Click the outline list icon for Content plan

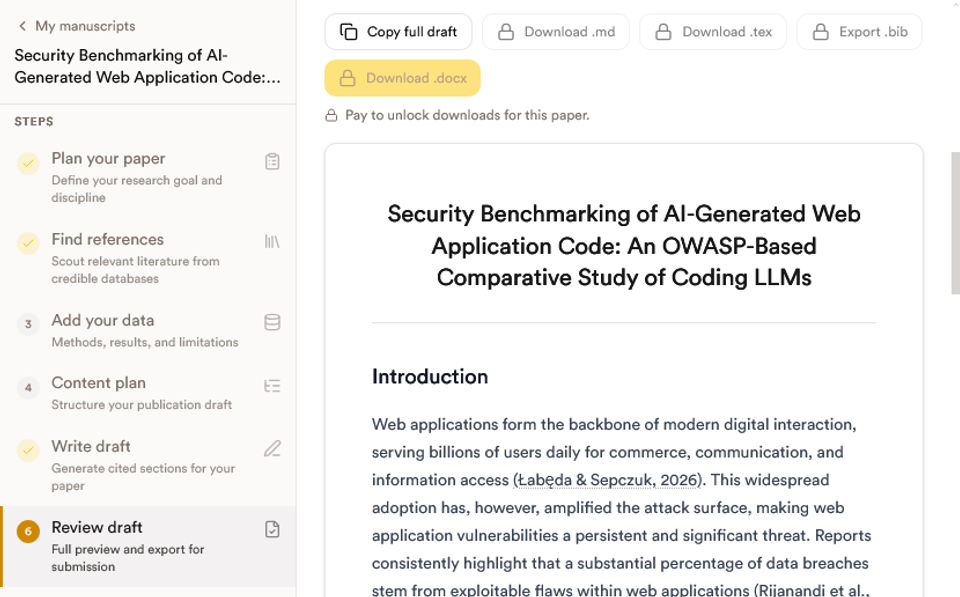tap(272, 386)
